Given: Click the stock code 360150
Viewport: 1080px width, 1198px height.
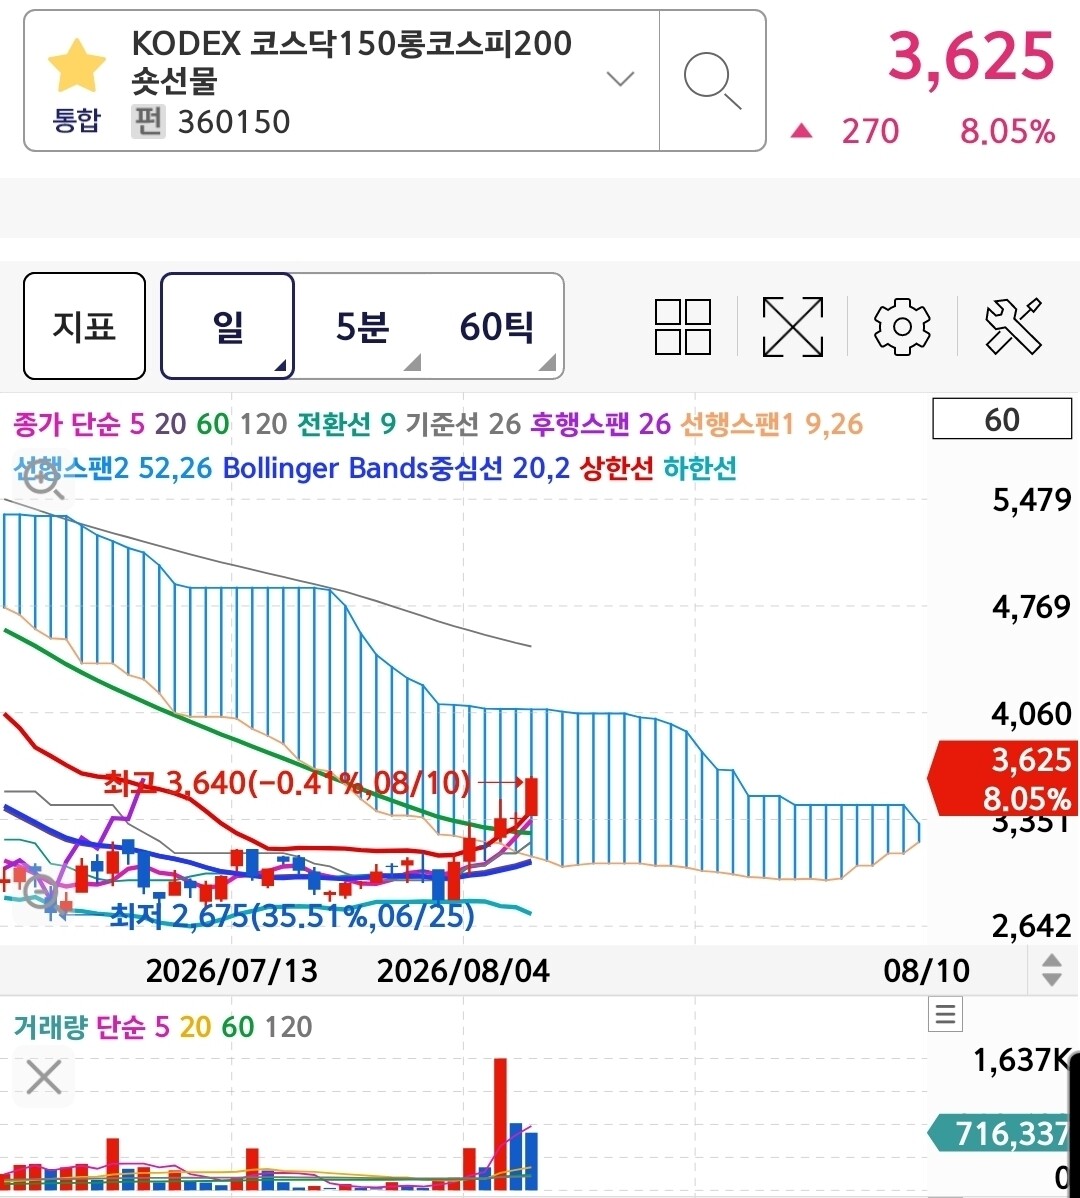Looking at the screenshot, I should [234, 122].
